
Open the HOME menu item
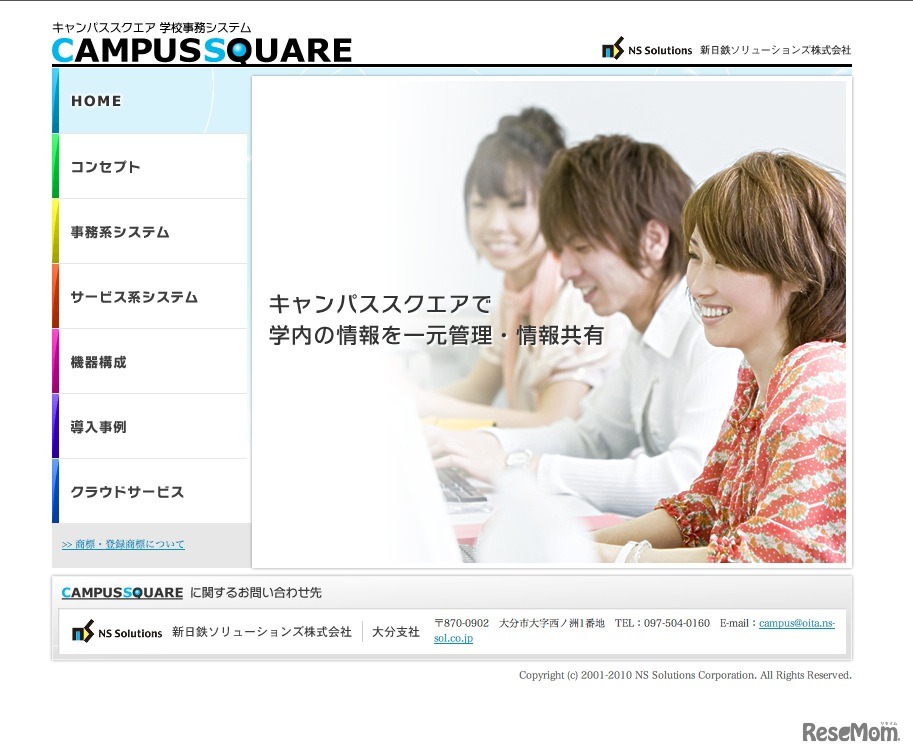(x=150, y=101)
